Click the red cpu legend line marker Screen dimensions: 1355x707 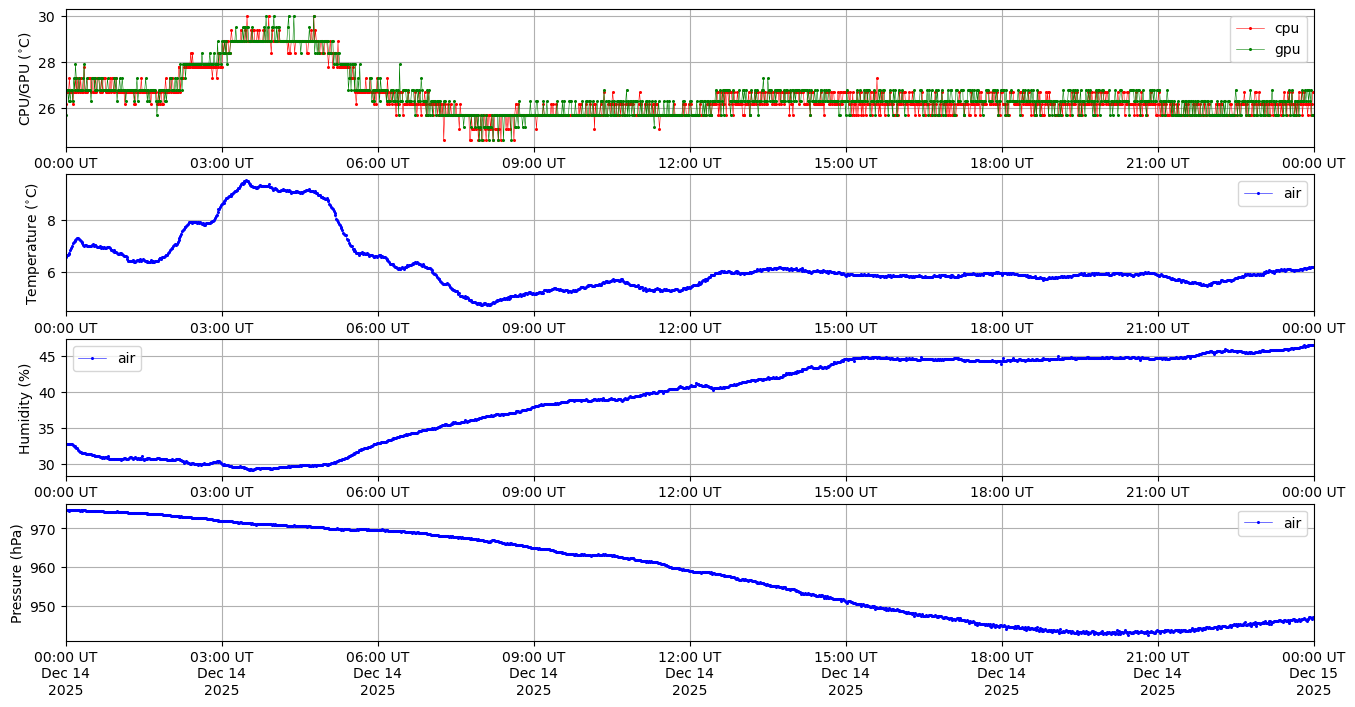tap(1254, 29)
